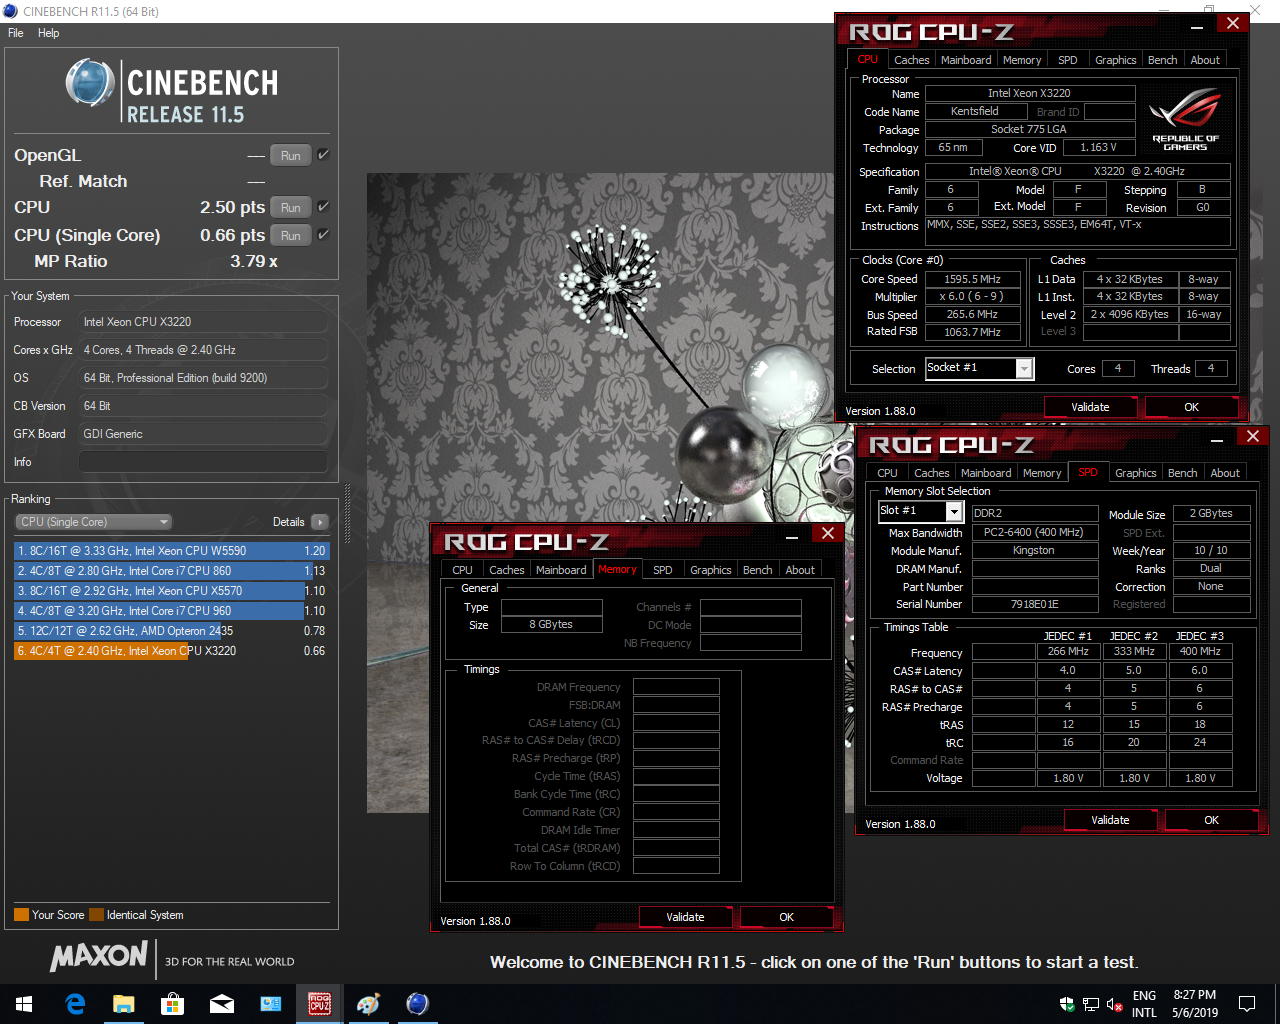The image size is (1280, 1024).
Task: Open the Windows Start menu
Action: pyautogui.click(x=24, y=1003)
